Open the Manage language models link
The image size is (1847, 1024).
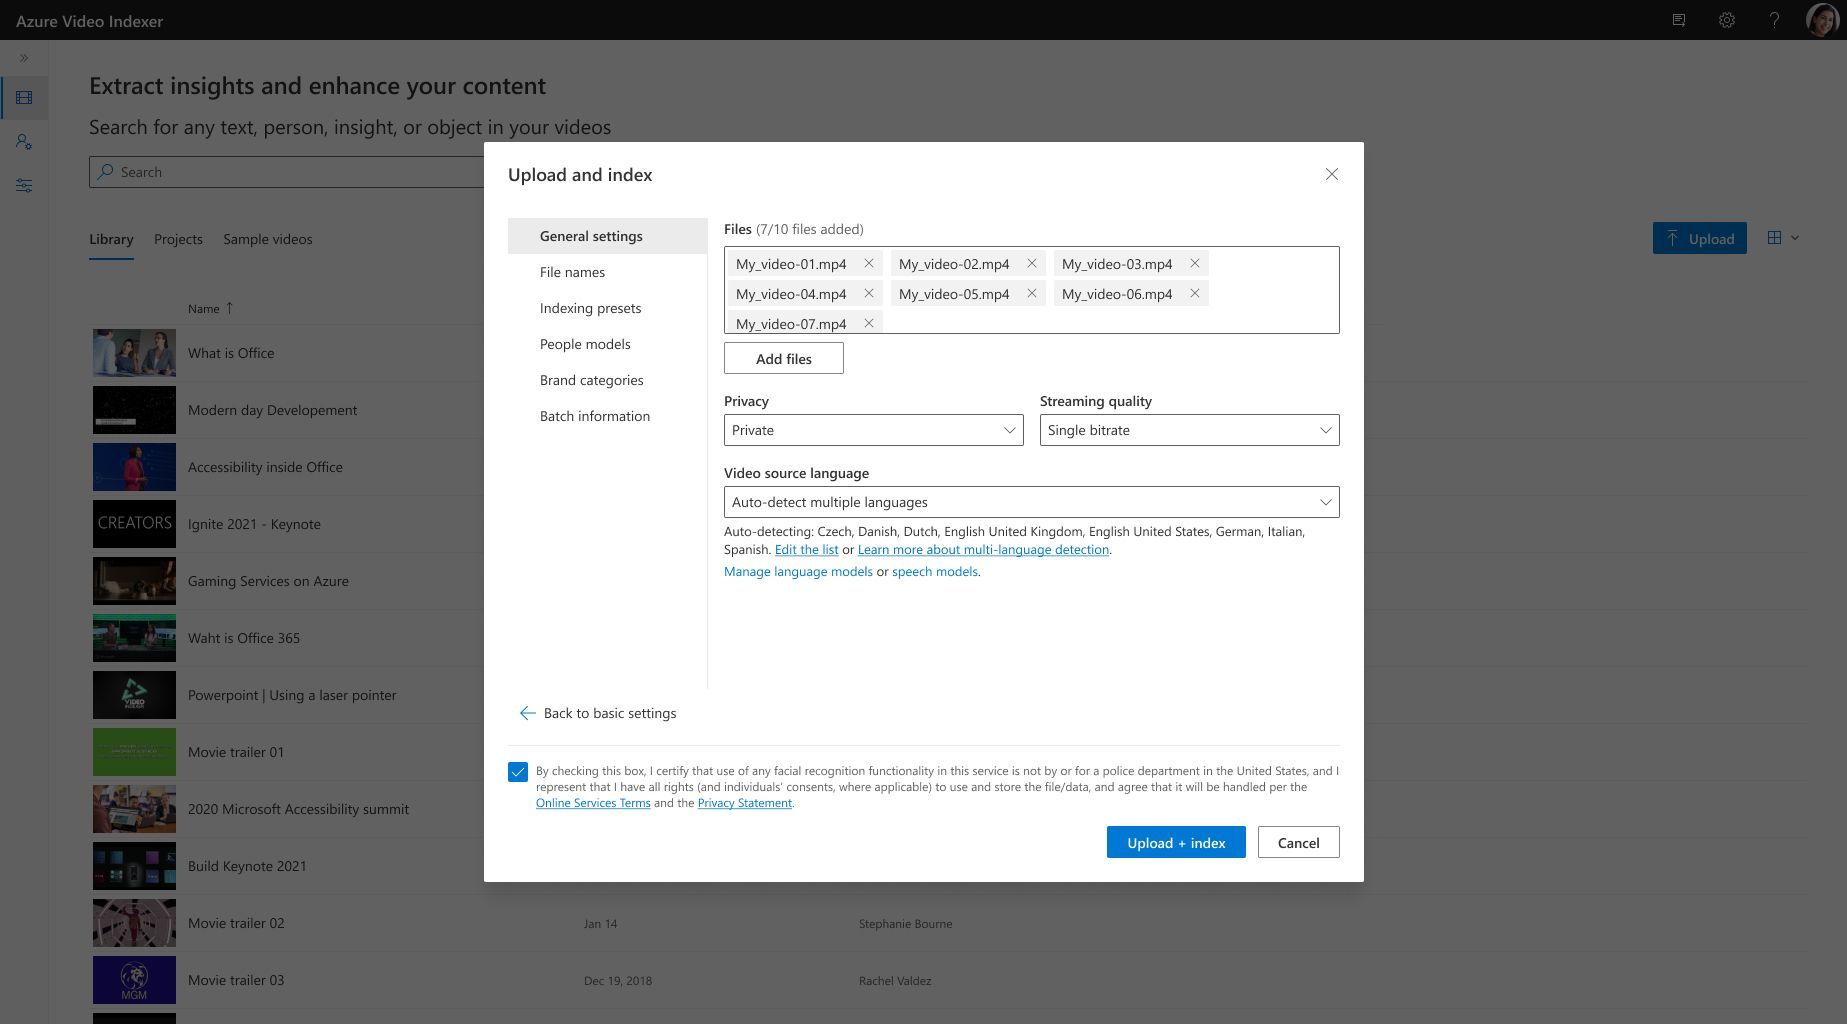[798, 572]
